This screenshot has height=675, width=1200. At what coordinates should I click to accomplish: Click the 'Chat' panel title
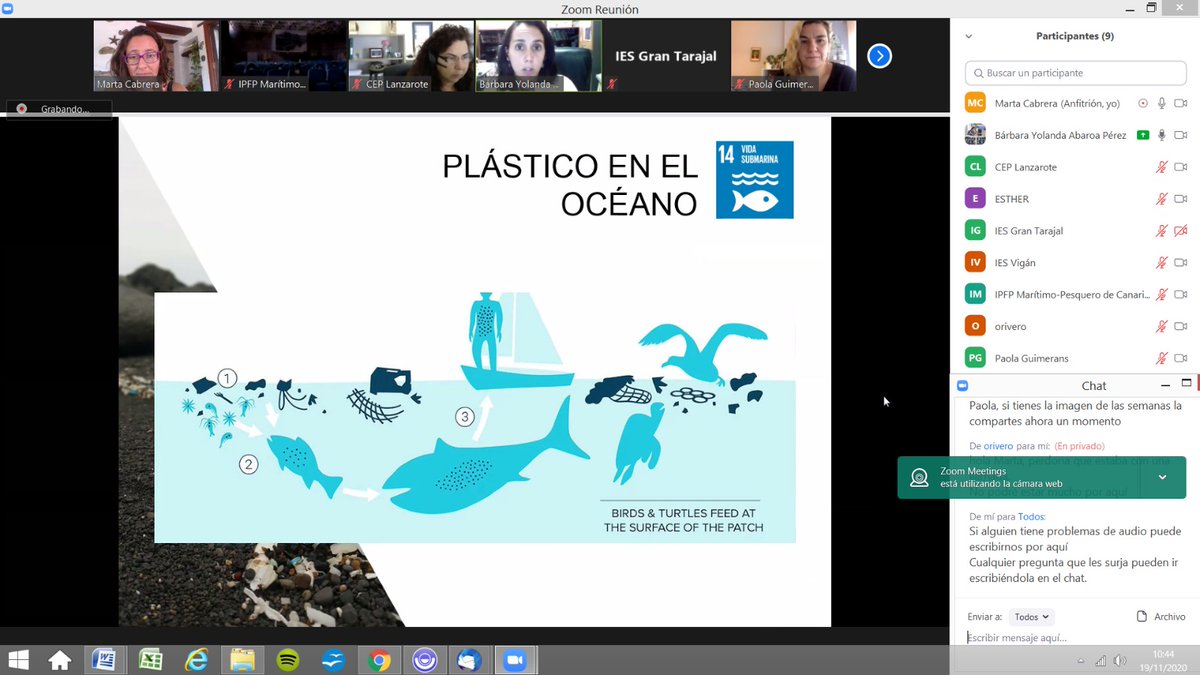(1094, 385)
